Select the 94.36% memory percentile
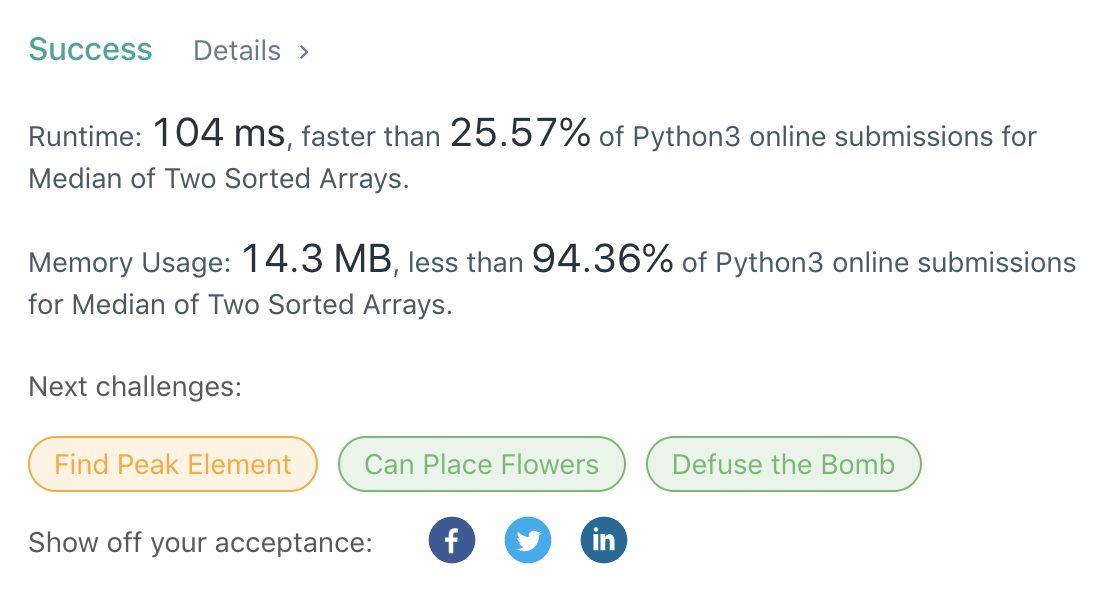This screenshot has height=594, width=1113. (x=602, y=260)
